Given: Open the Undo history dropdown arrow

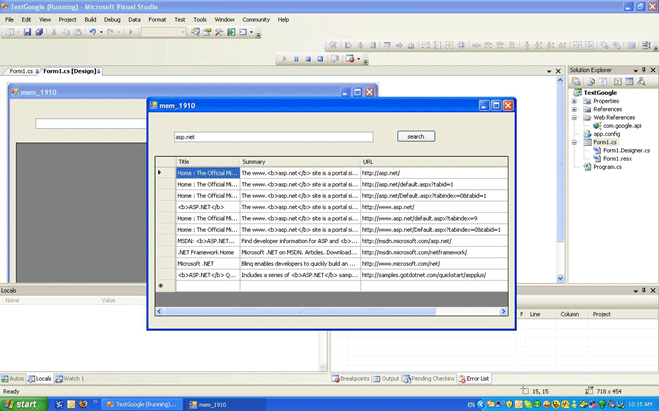Looking at the screenshot, I should (x=101, y=32).
